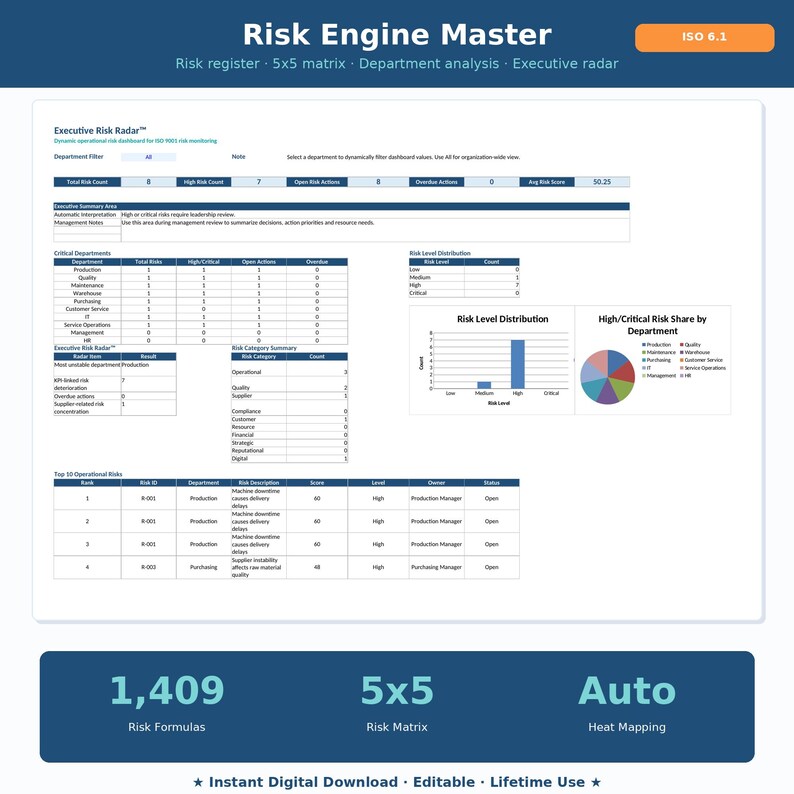This screenshot has width=794, height=794.
Task: Select the Radar Item column header
Action: 87,356
